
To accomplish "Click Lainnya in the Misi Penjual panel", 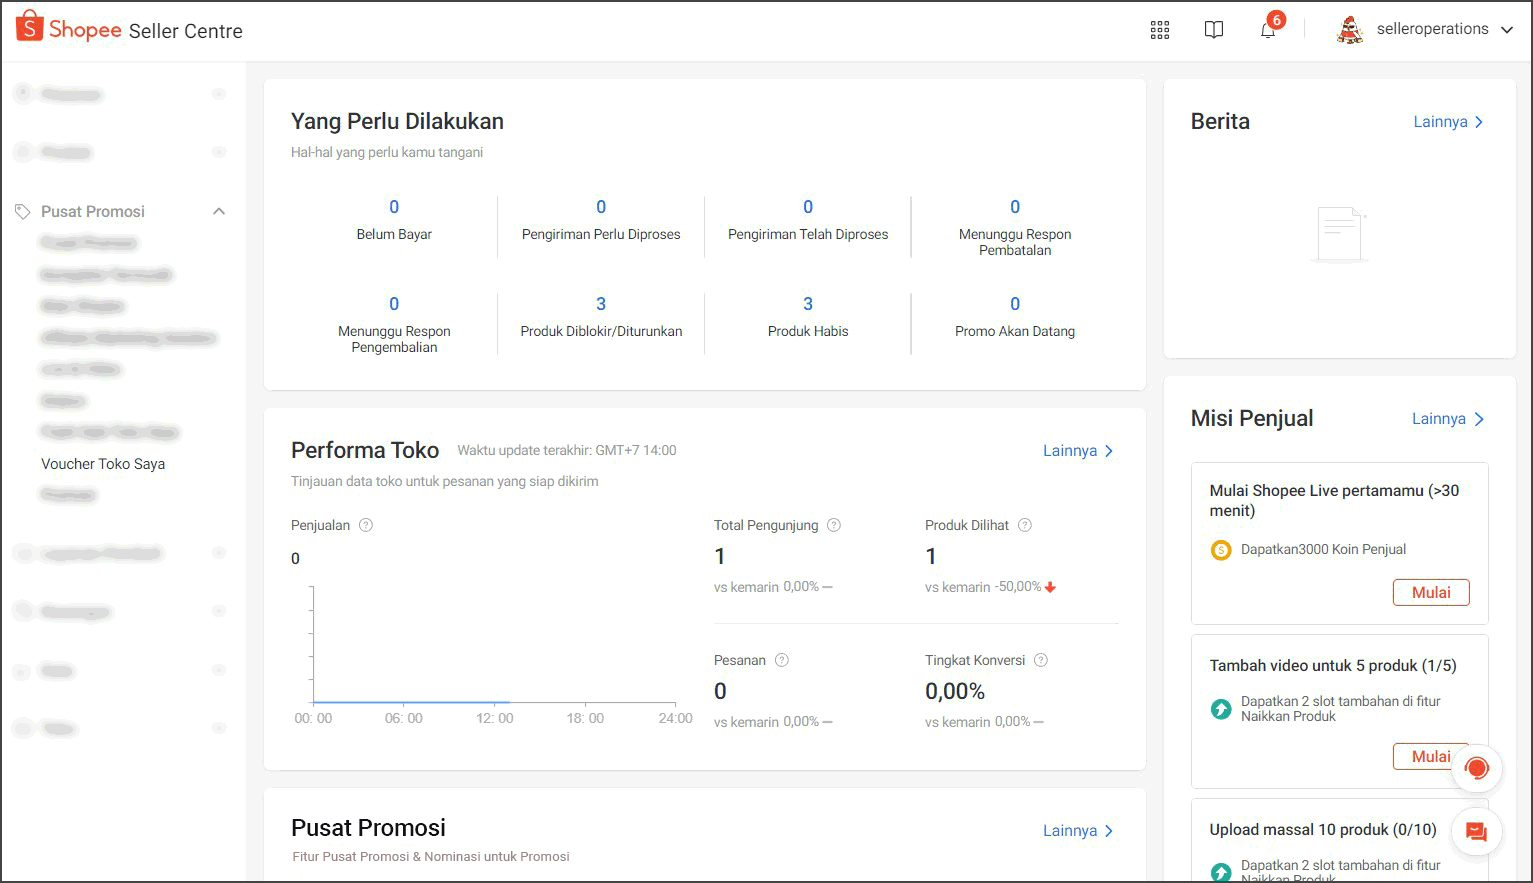I will [x=1448, y=419].
